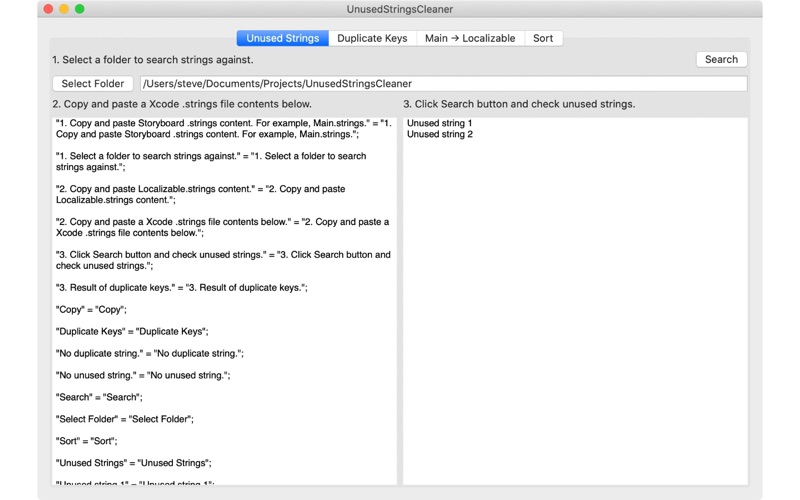Open the Duplicate Keys tab
The image size is (800, 500).
pos(372,38)
